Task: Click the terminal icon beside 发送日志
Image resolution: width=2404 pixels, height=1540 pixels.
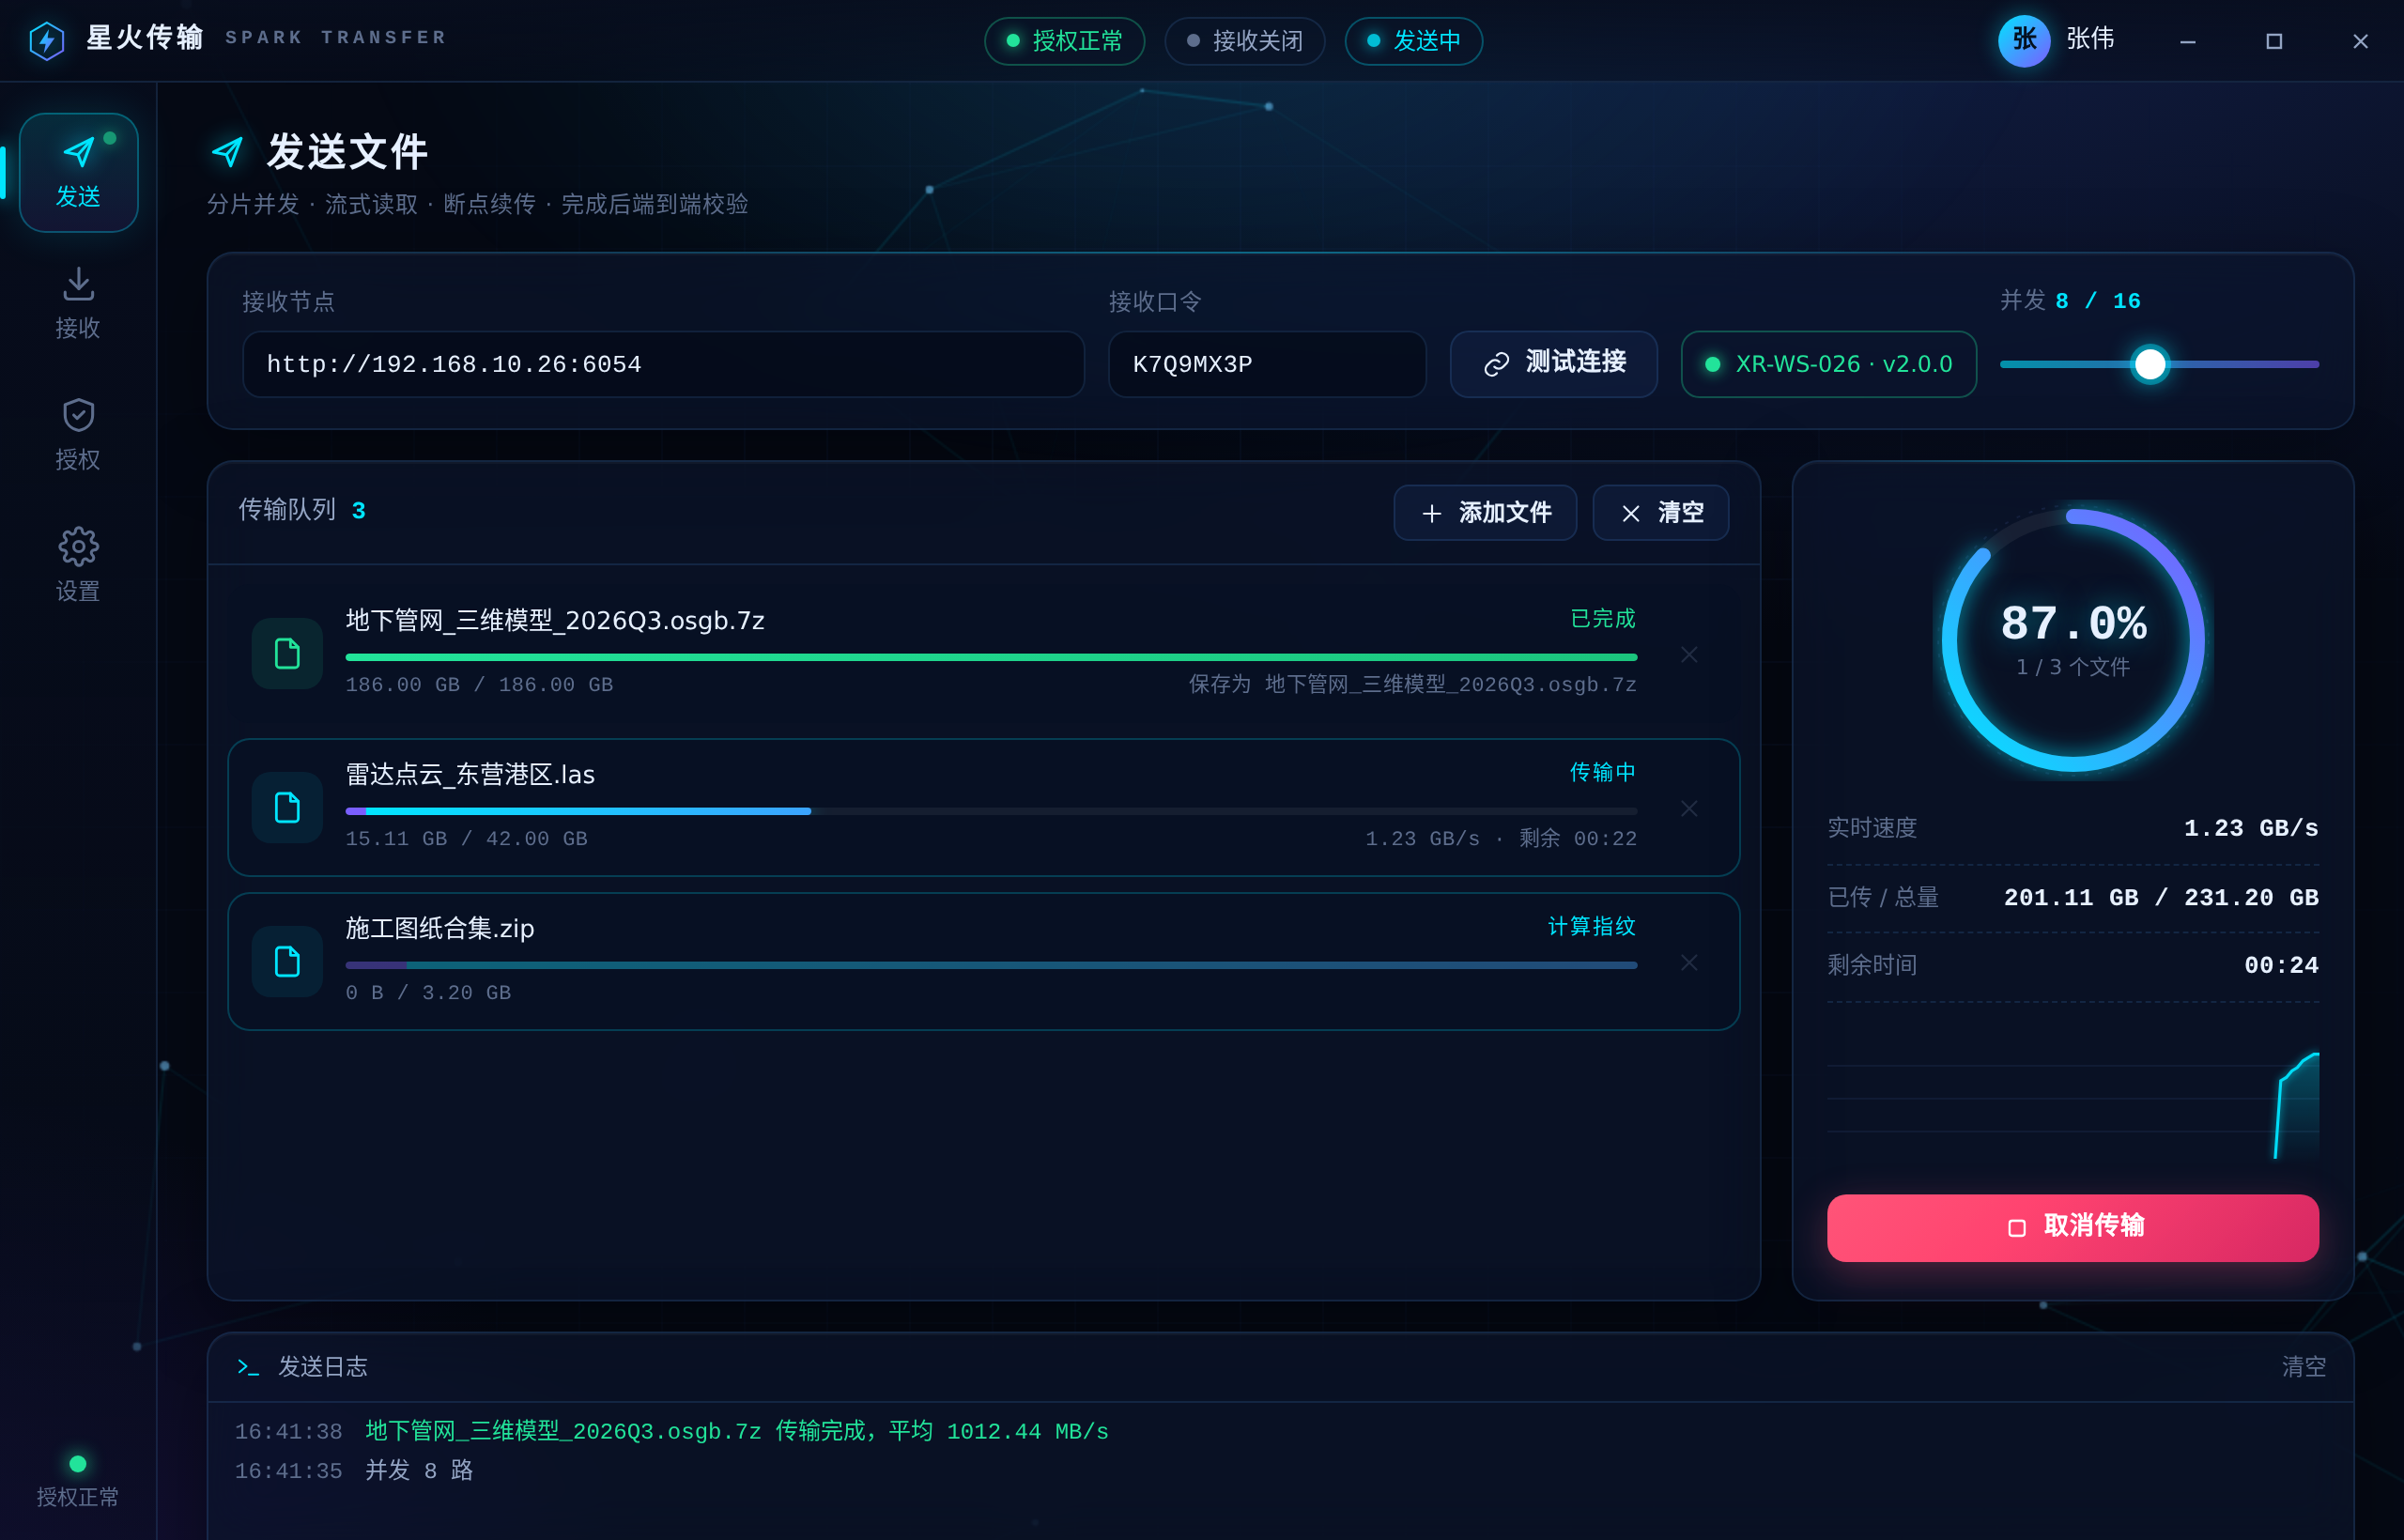Action: (x=248, y=1367)
